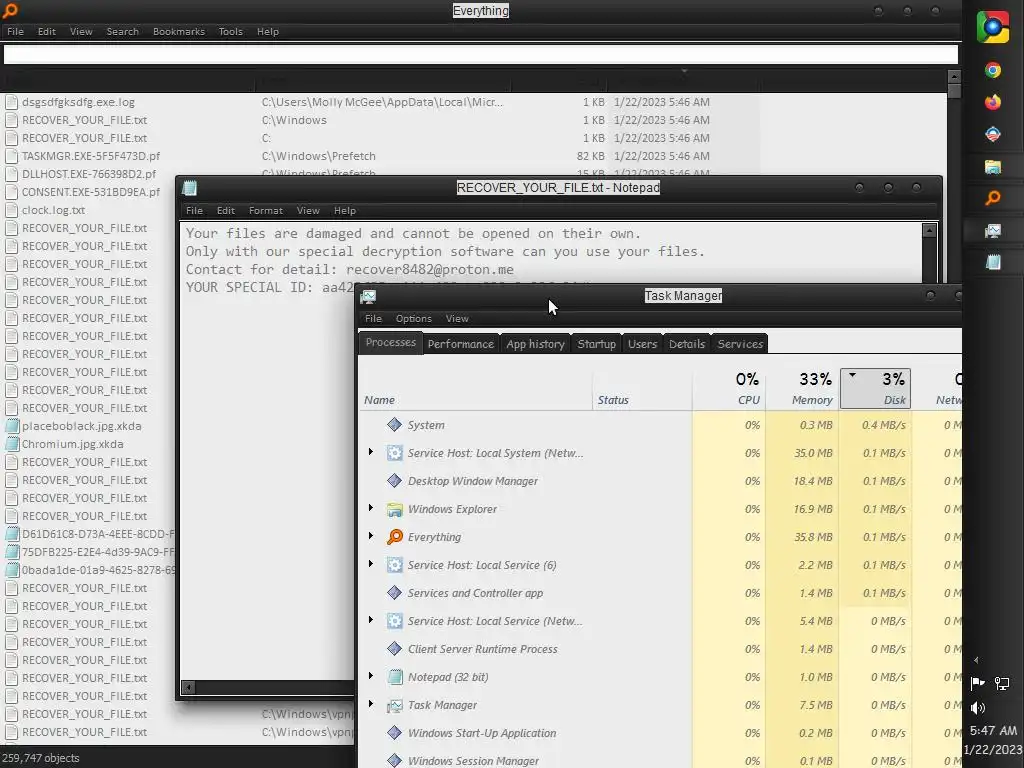The image size is (1024, 768).
Task: Open the Tools menu in Everything
Action: pos(231,31)
